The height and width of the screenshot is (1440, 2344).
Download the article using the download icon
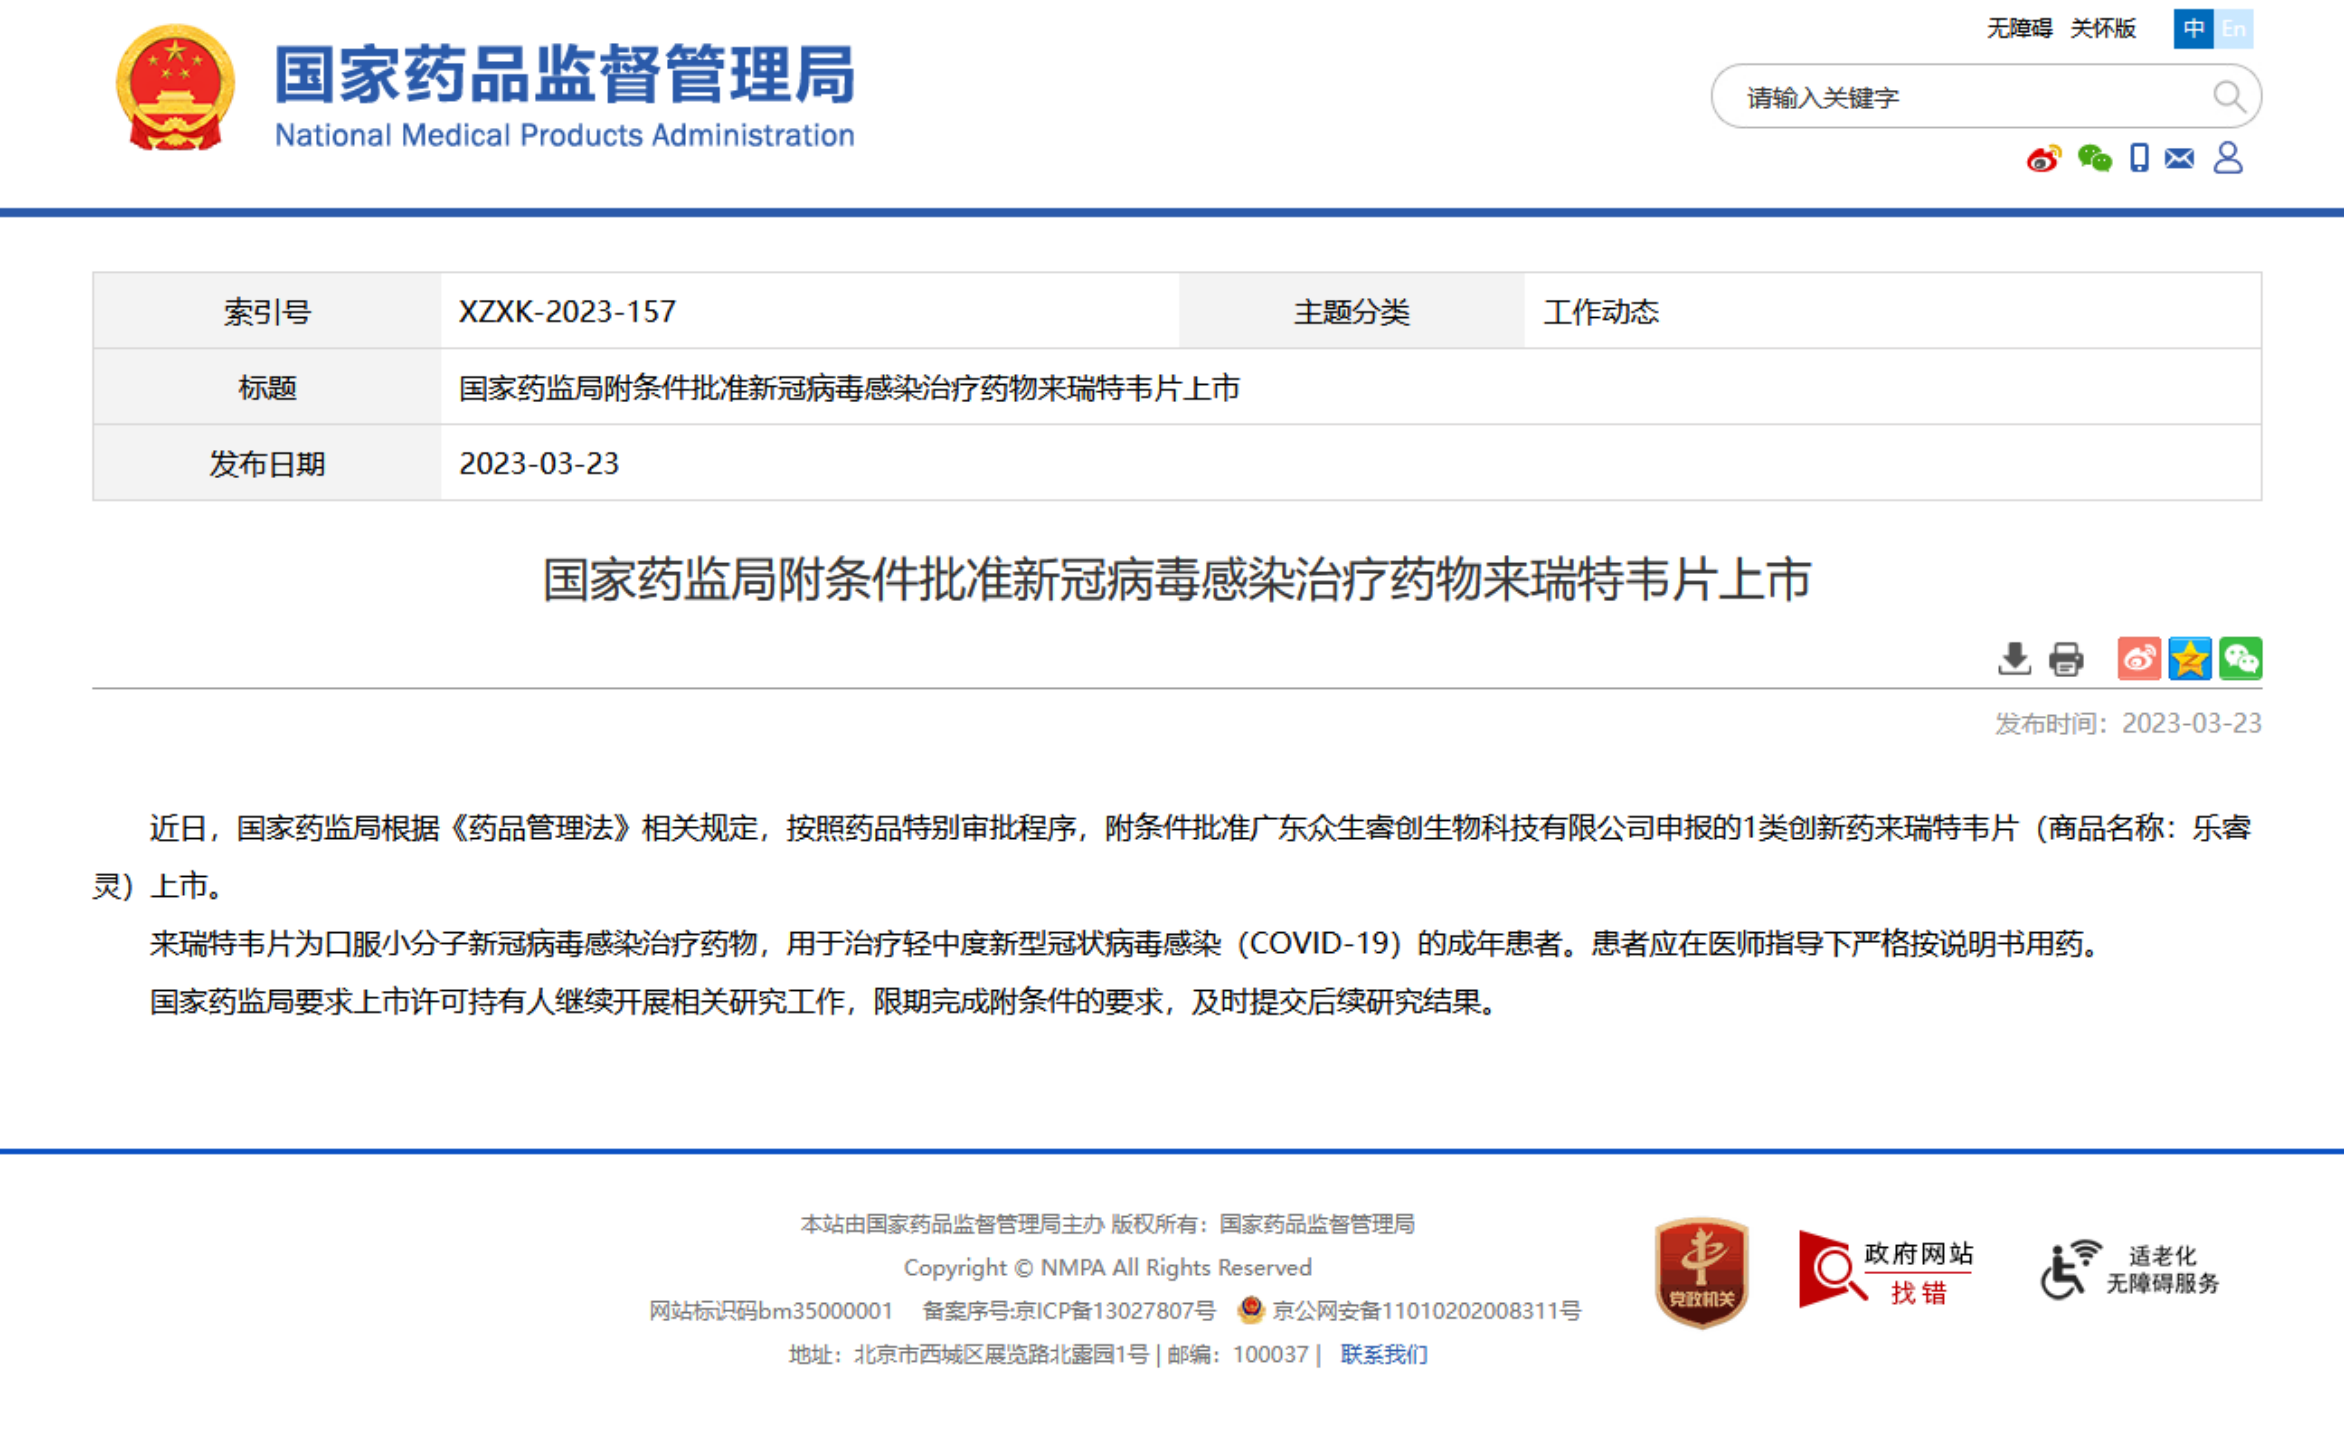[x=2014, y=659]
